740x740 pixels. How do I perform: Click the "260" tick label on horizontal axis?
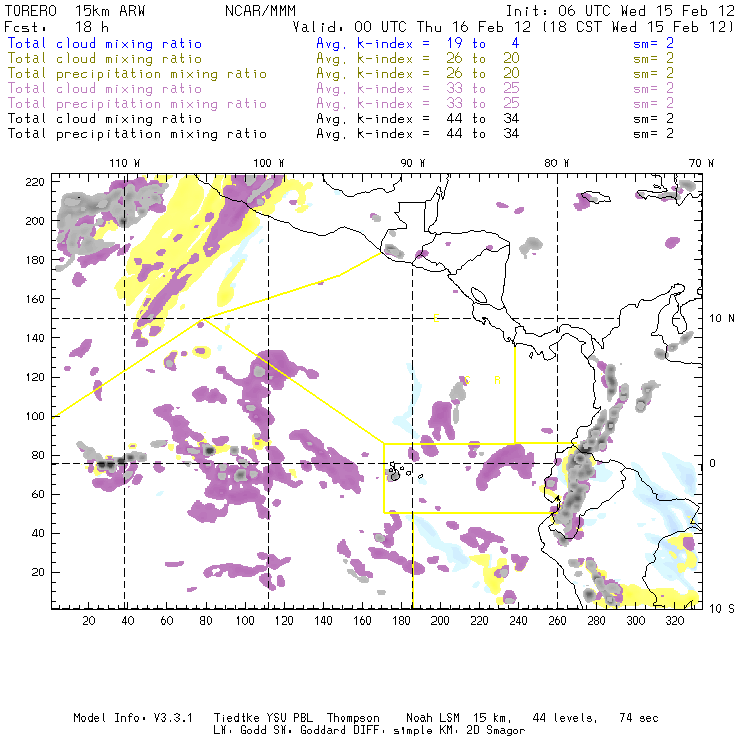click(x=557, y=621)
